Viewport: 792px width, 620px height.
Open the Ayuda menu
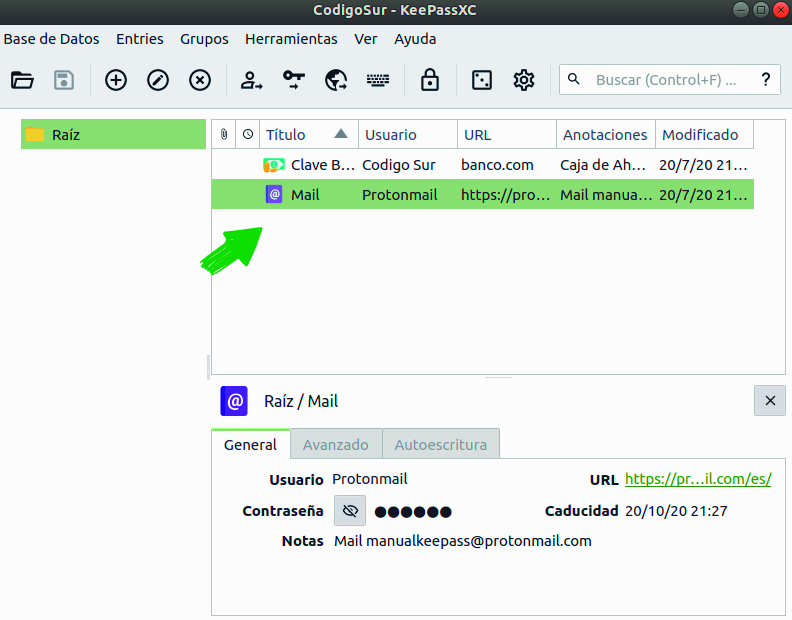(415, 39)
